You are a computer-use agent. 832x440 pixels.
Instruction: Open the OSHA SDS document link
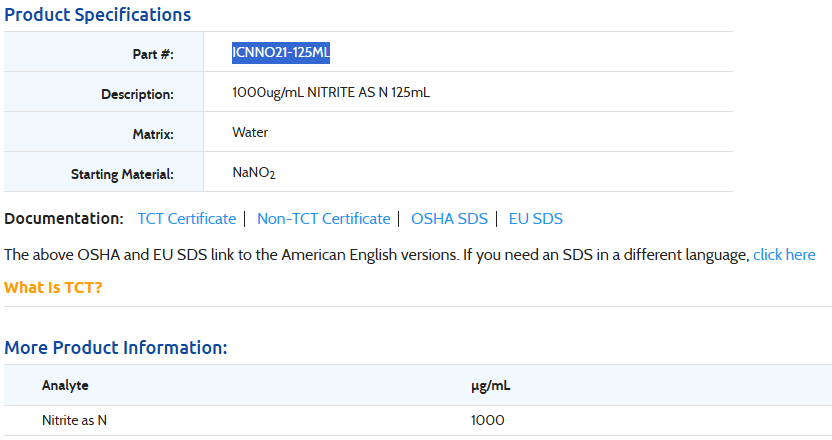click(x=449, y=219)
